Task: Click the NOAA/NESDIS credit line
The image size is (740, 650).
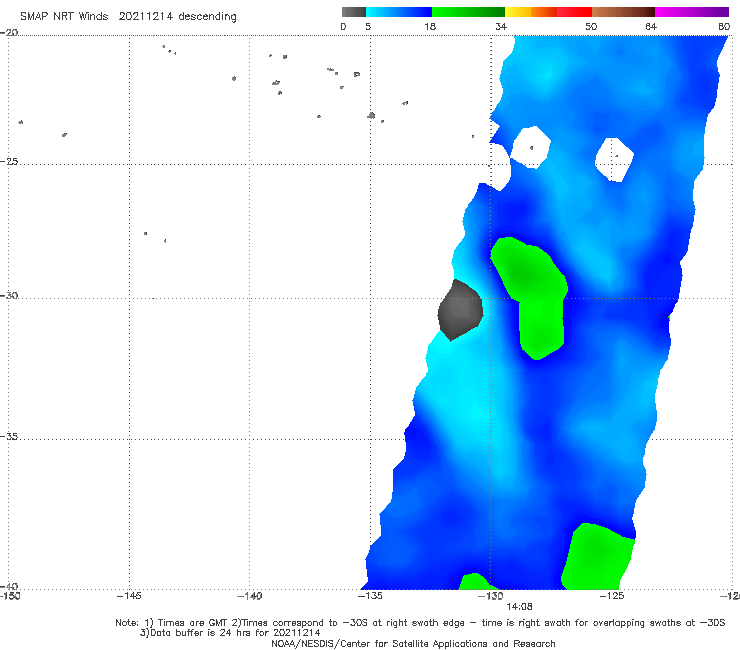Action: (x=413, y=643)
